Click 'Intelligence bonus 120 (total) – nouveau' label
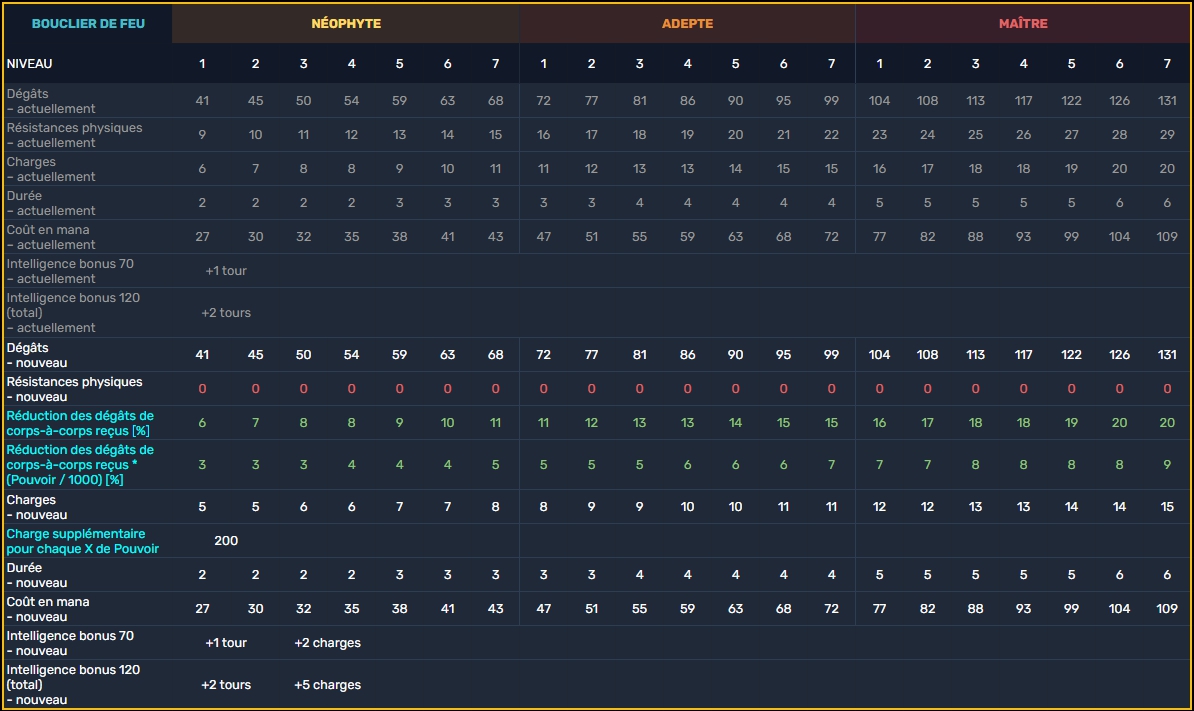The image size is (1194, 711). point(73,684)
